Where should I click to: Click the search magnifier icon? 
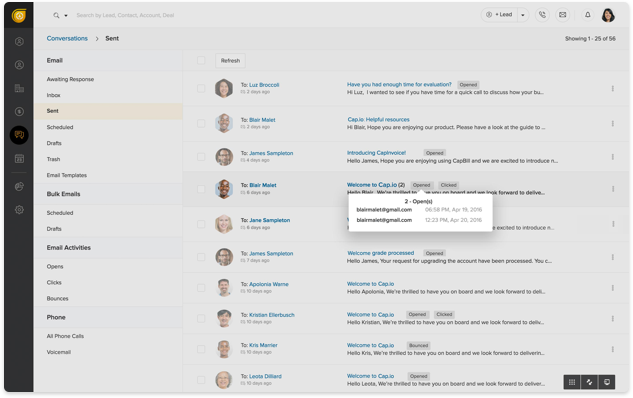(x=56, y=15)
